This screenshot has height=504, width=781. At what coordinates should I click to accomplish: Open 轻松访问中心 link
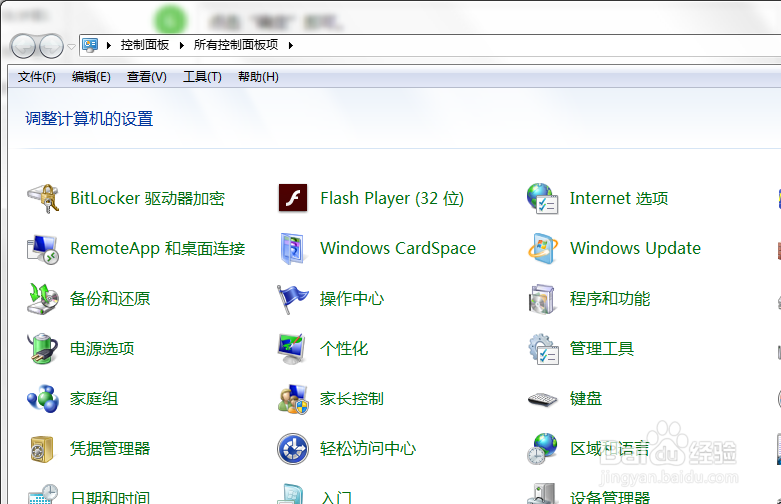click(x=368, y=448)
